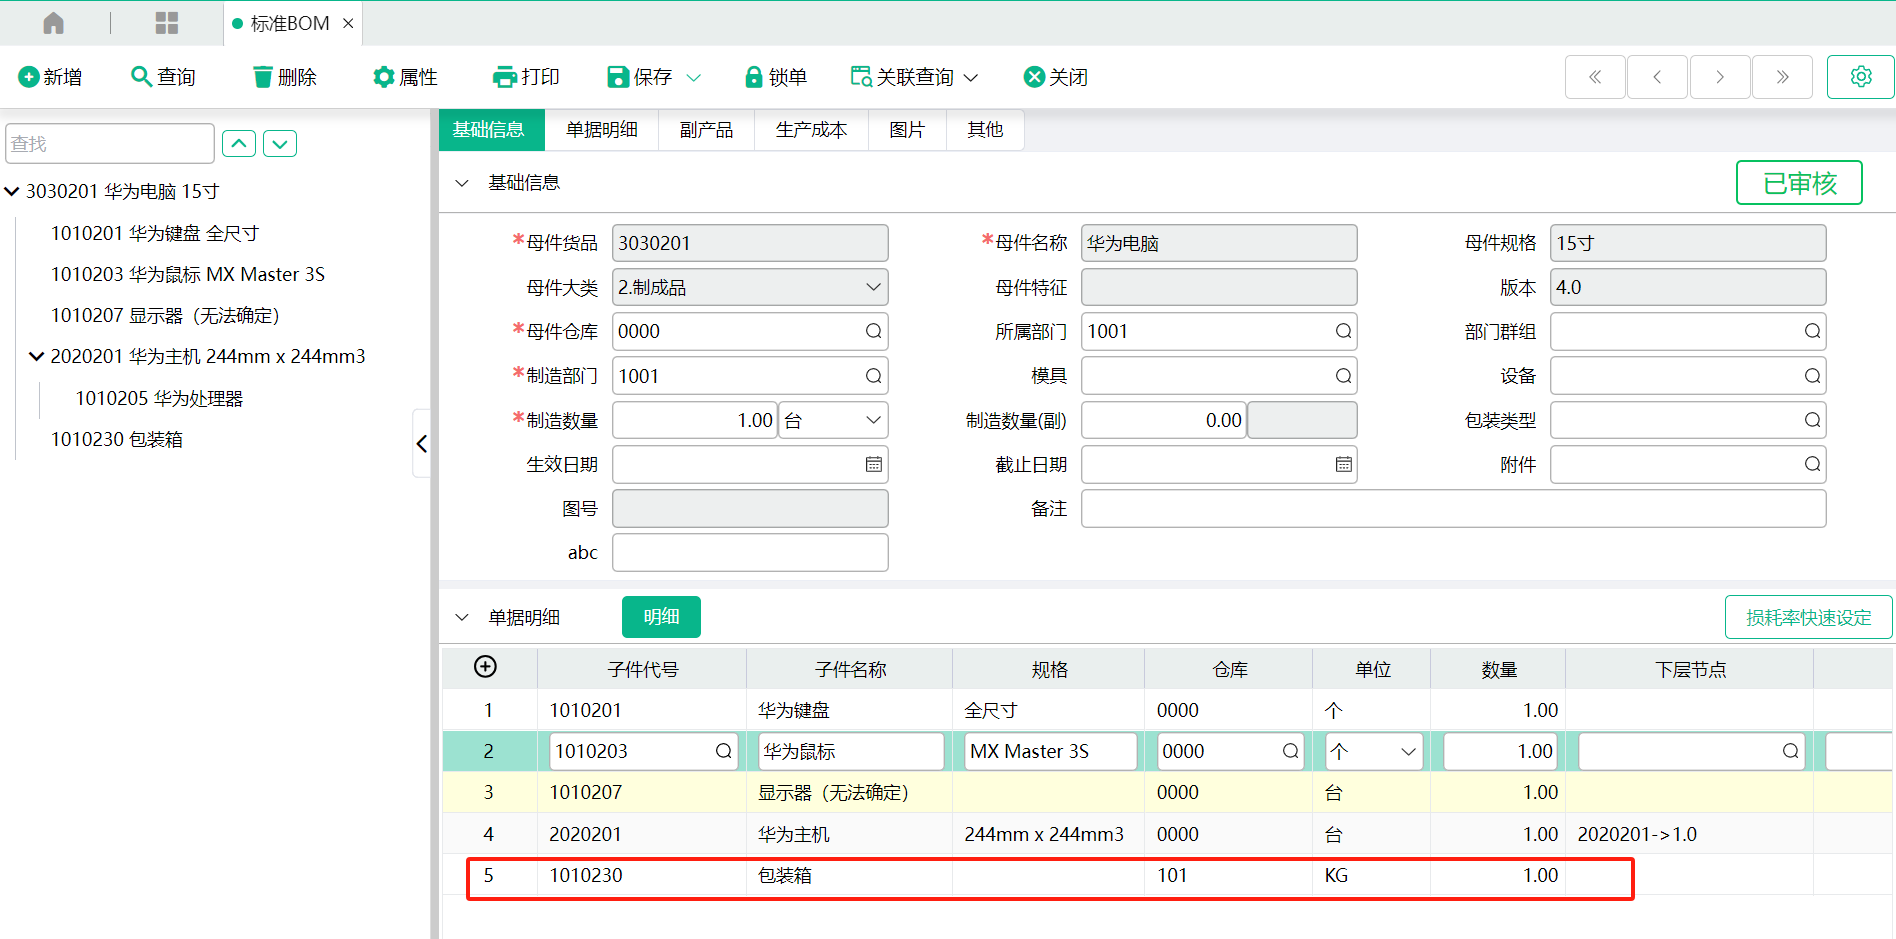Go to the home page icon

pyautogui.click(x=54, y=23)
